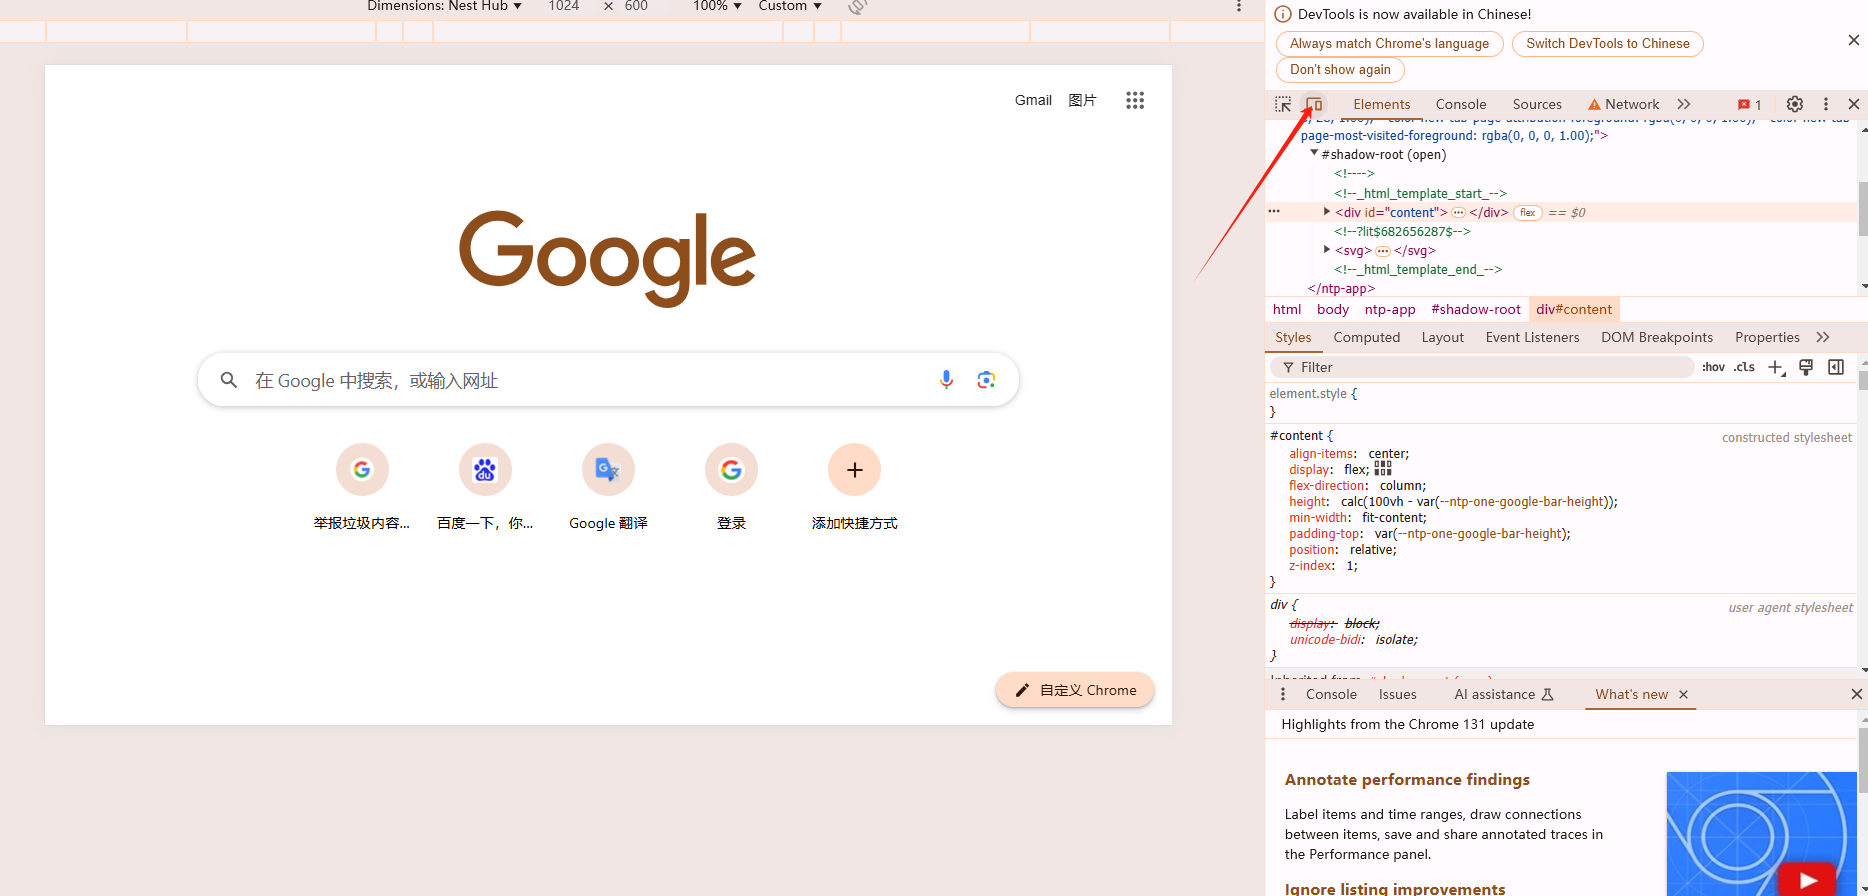Screen dimensions: 1868x896
Task: Activate the inspect element picker icon
Action: (1283, 104)
